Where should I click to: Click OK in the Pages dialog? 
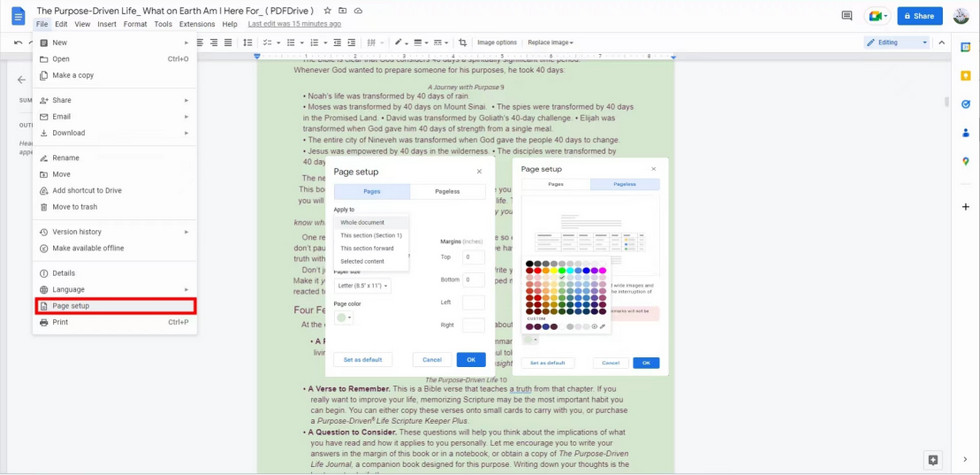[471, 359]
